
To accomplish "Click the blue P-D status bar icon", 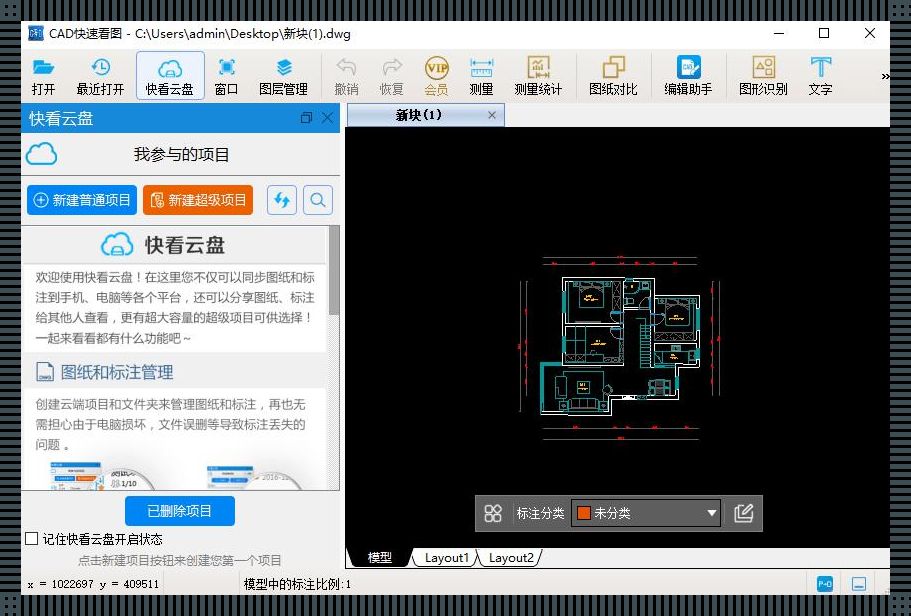I will point(825,584).
